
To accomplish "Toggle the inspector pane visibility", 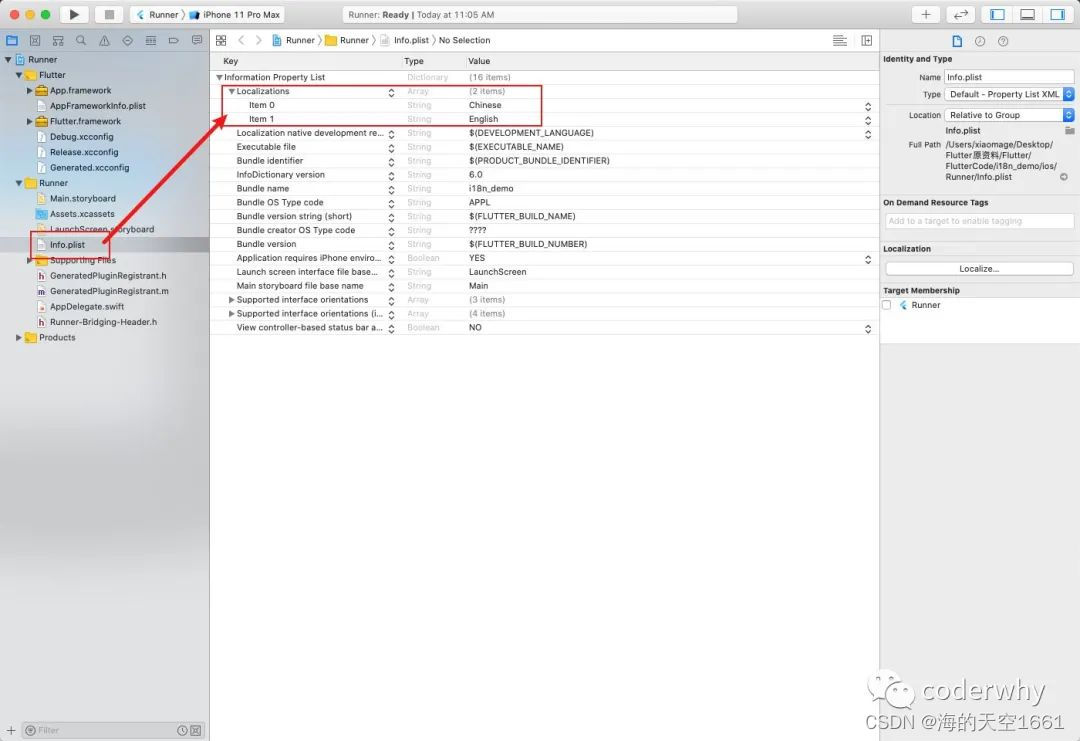I will click(x=1057, y=14).
